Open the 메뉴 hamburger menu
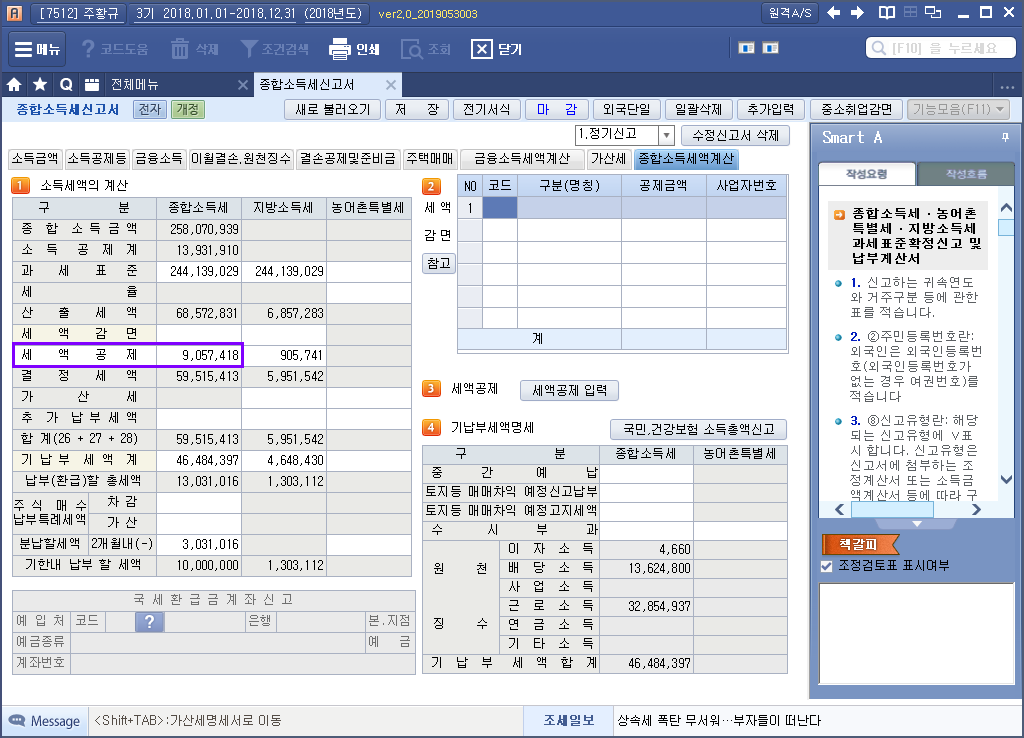Screen dimensions: 1024x738 click(x=37, y=49)
